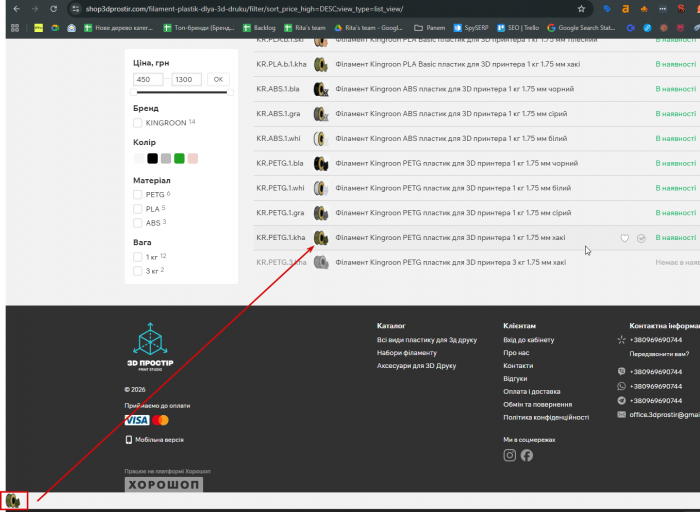The height and width of the screenshot is (512, 700).
Task: Go back with the browser back arrow
Action: [17, 9]
